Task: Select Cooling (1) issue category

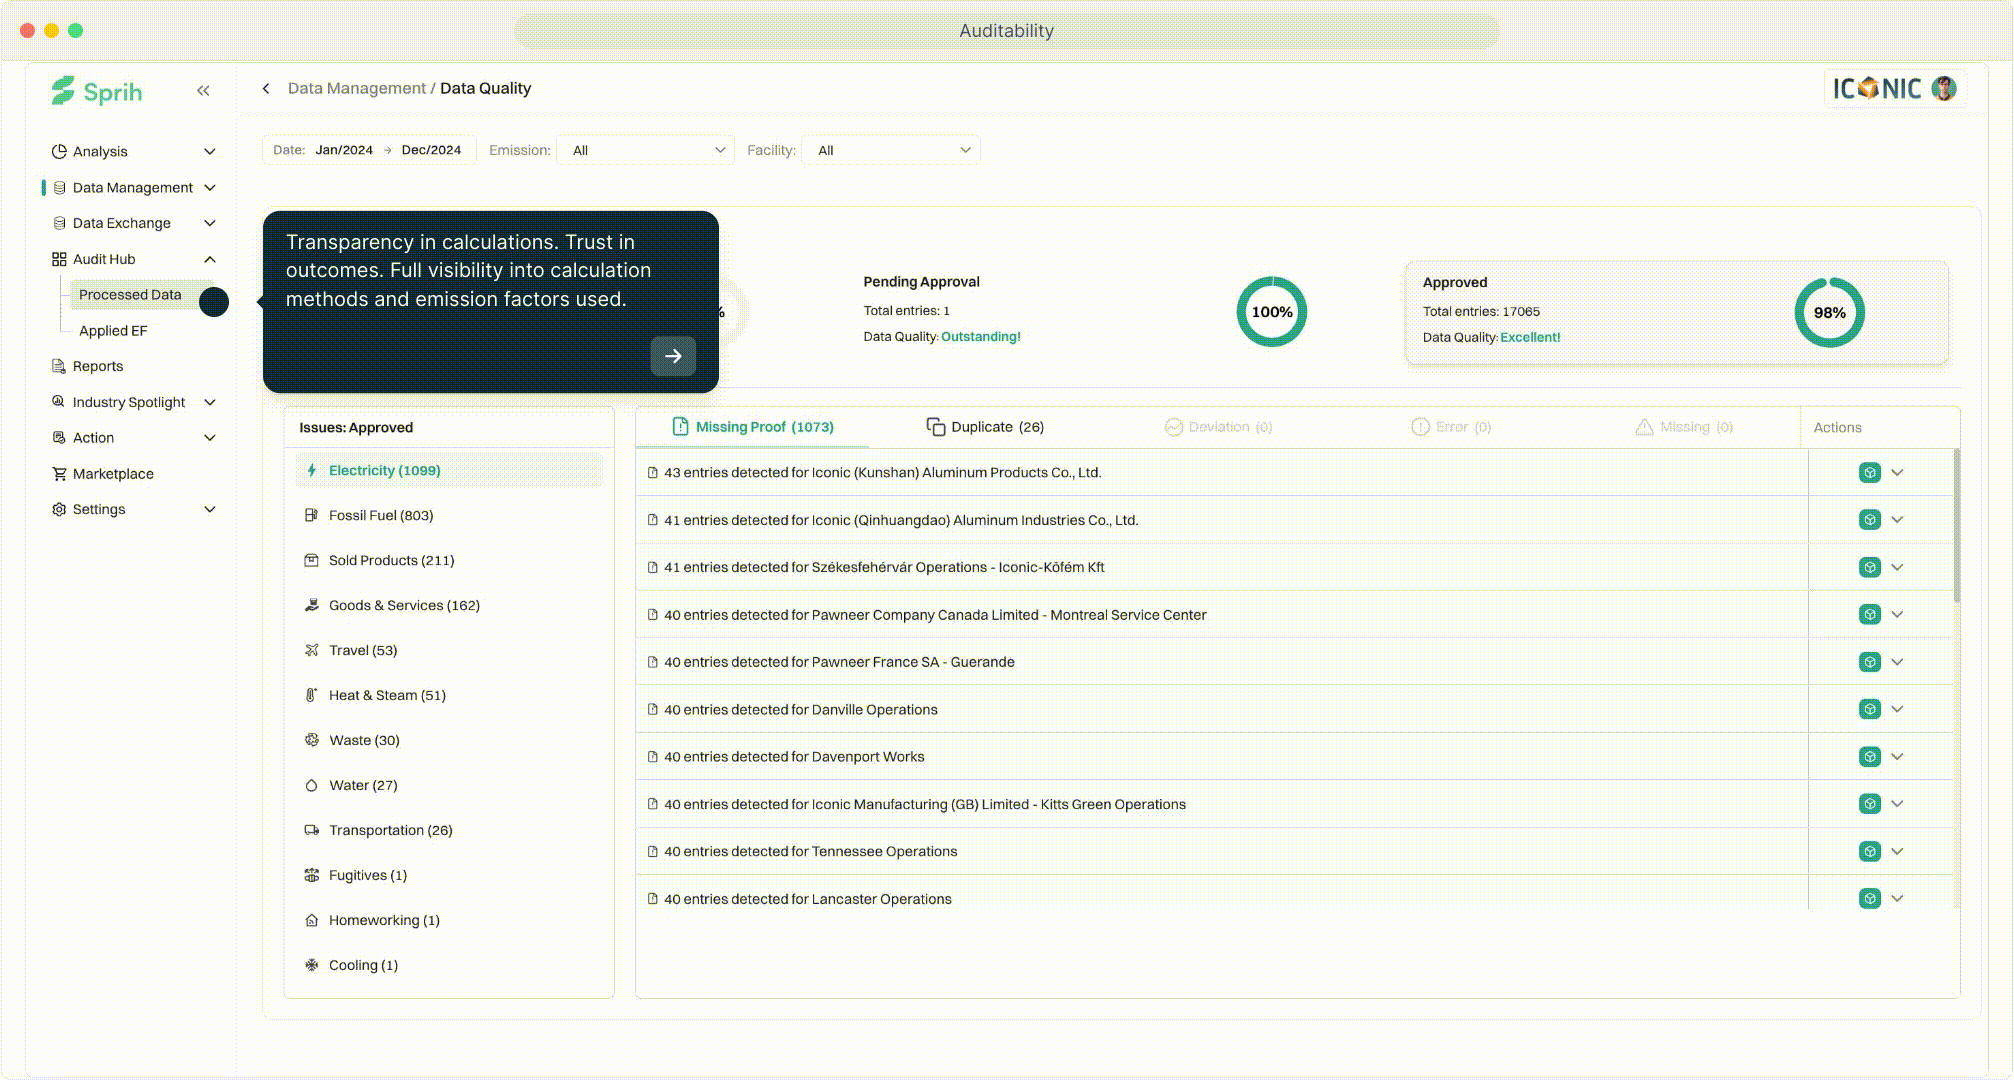Action: tap(449, 965)
